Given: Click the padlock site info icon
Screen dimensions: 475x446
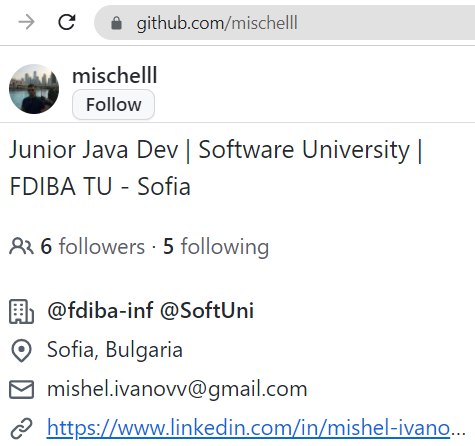Looking at the screenshot, I should 116,23.
